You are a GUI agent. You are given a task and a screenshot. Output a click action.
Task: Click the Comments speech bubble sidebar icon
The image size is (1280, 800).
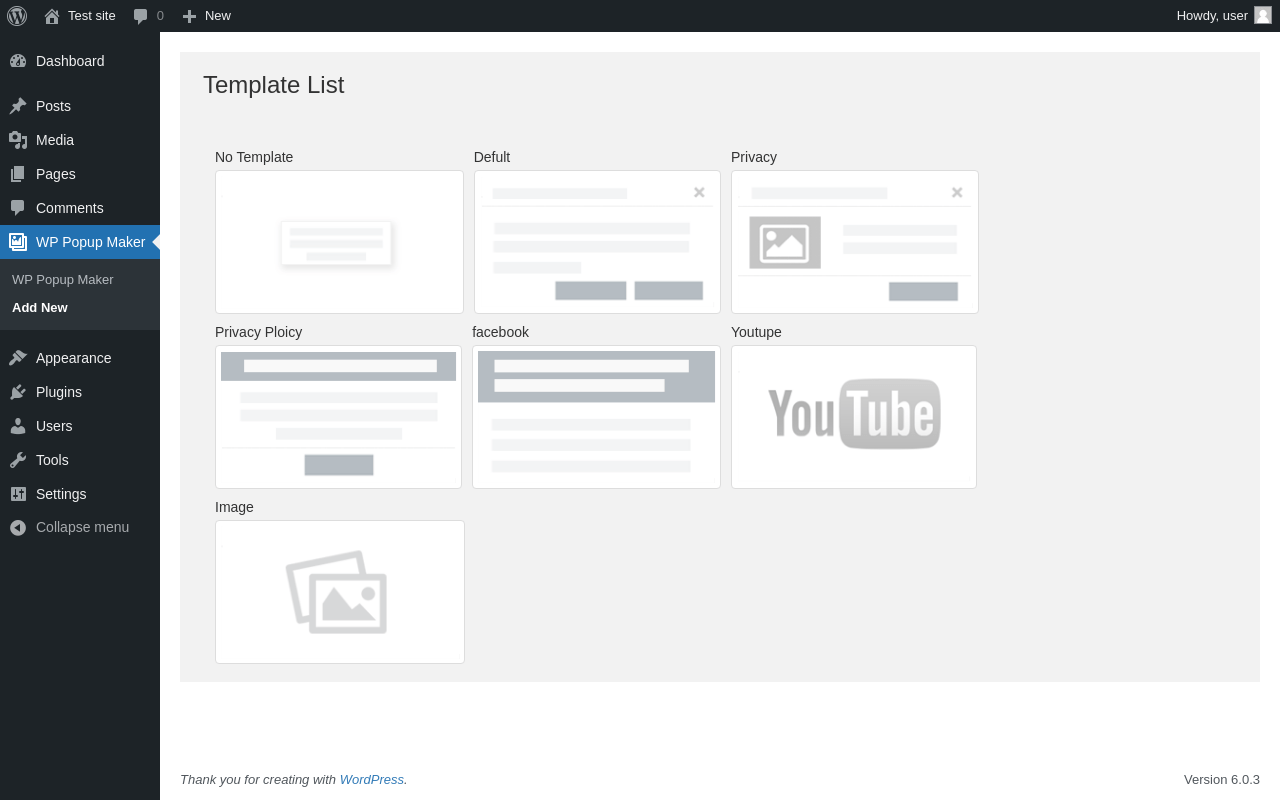[18, 208]
